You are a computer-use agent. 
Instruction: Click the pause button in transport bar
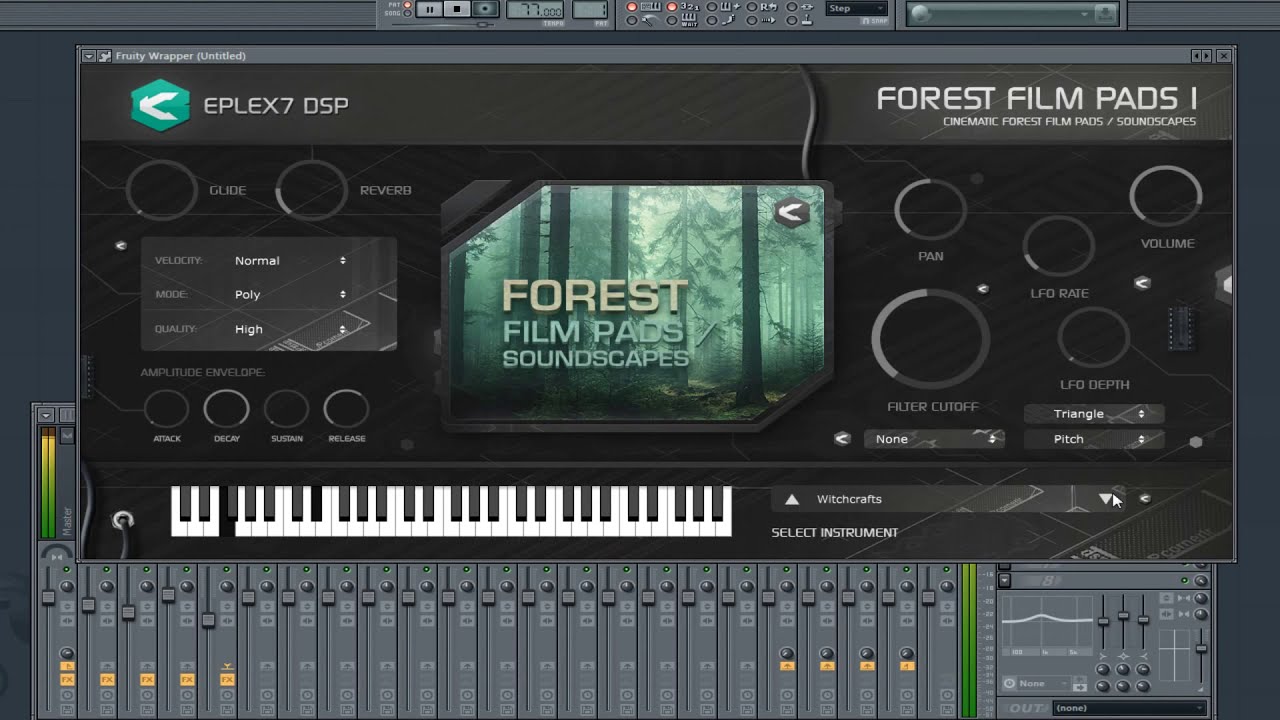(x=429, y=9)
